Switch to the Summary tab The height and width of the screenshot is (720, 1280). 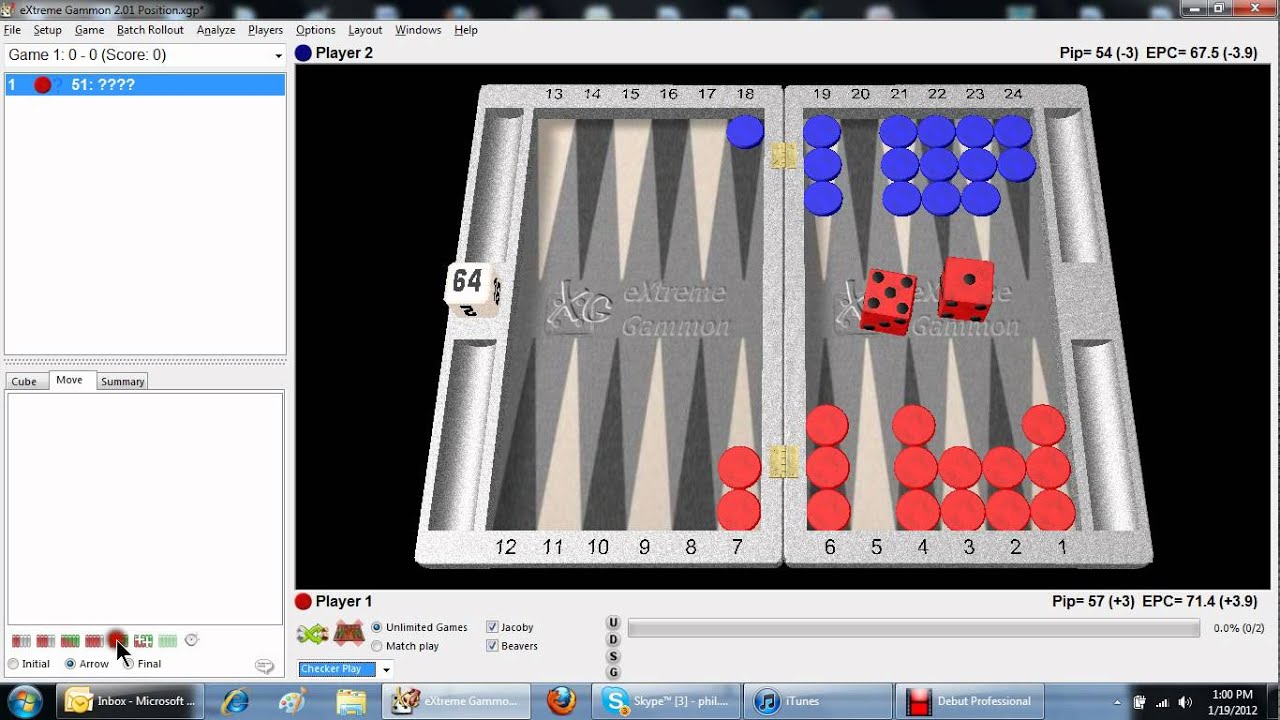122,381
